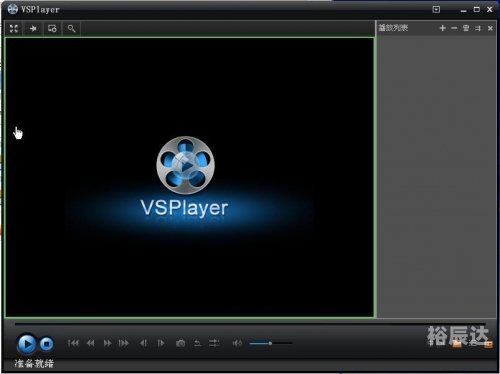The image size is (500, 374).
Task: Click the playlist order icon
Action: click(x=478, y=28)
